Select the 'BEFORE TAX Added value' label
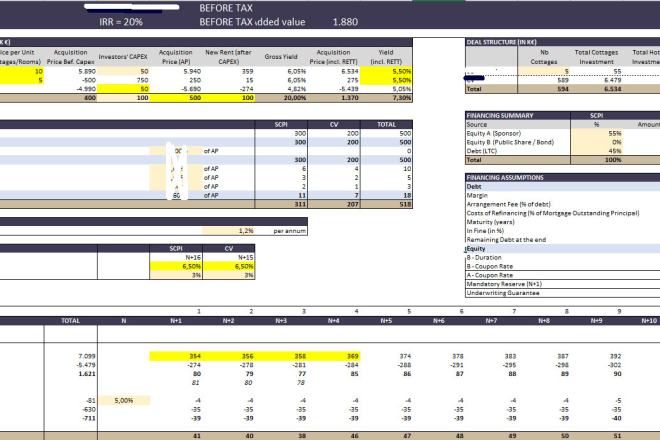The image size is (660, 440). (x=252, y=22)
